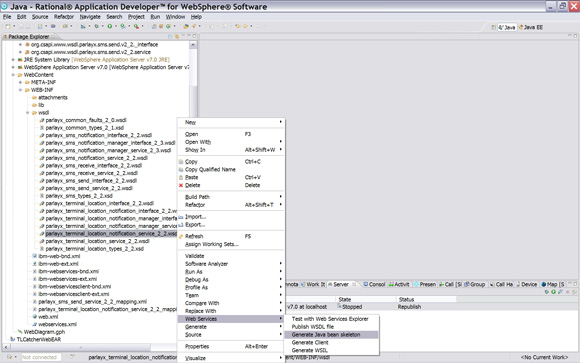Open the New wizard dropdown arrow

(x=14, y=26)
